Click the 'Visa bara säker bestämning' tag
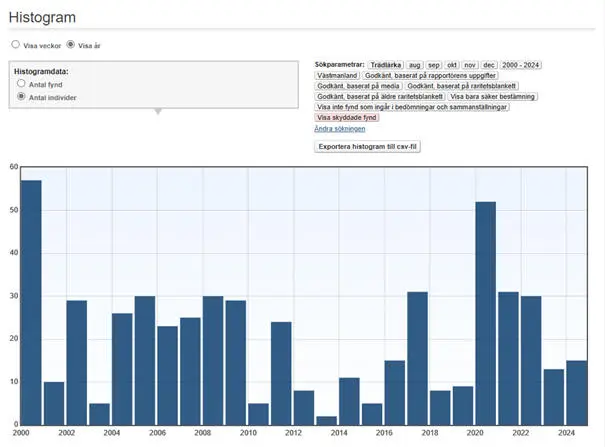This screenshot has width=605, height=447. 492,97
